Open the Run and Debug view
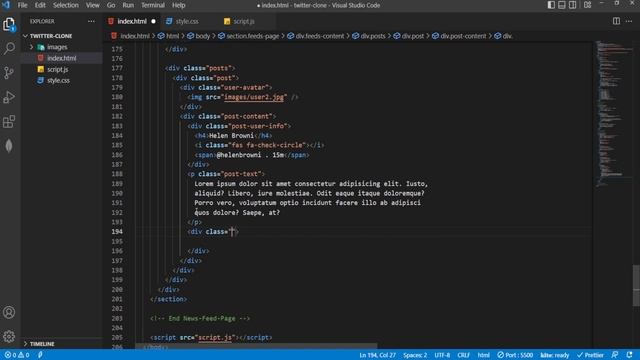This screenshot has height=360, width=640. coord(9,97)
